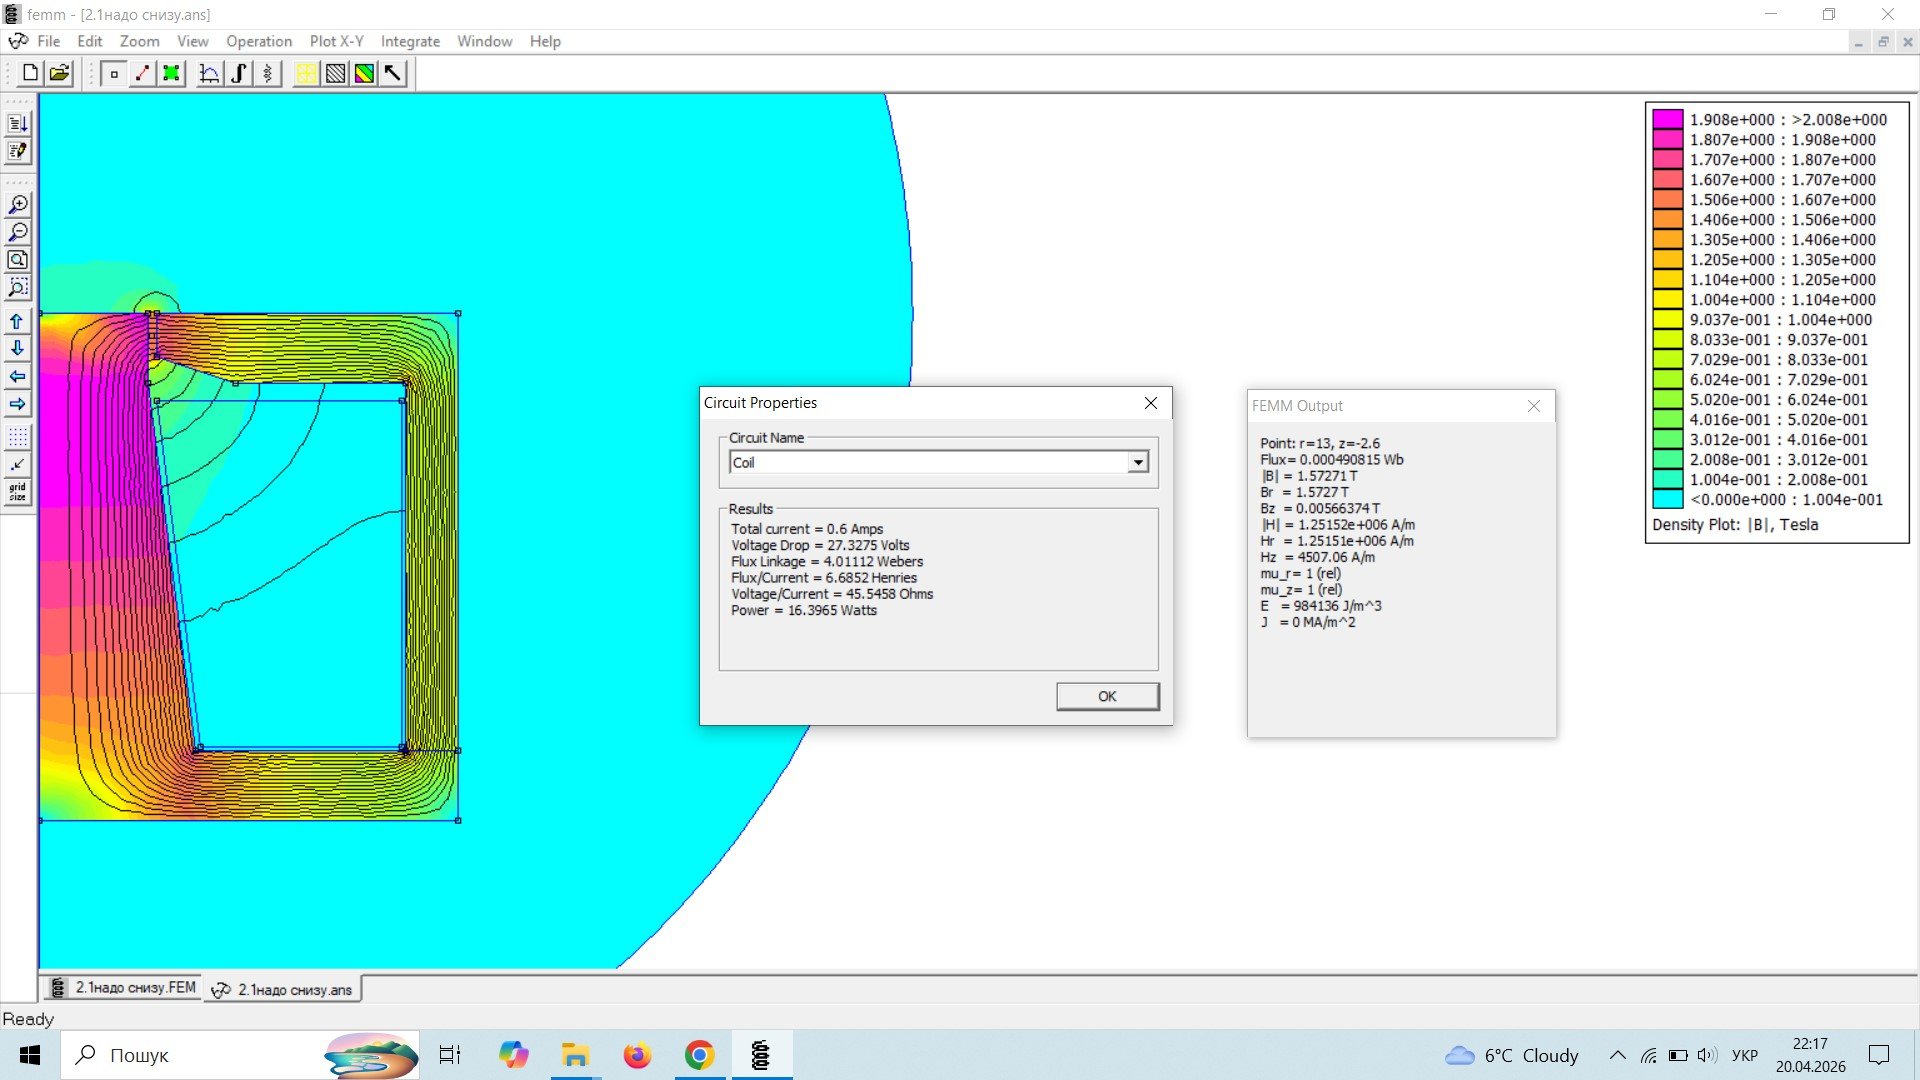Toggle the yellow mesh display button
The width and height of the screenshot is (1920, 1080).
point(306,73)
